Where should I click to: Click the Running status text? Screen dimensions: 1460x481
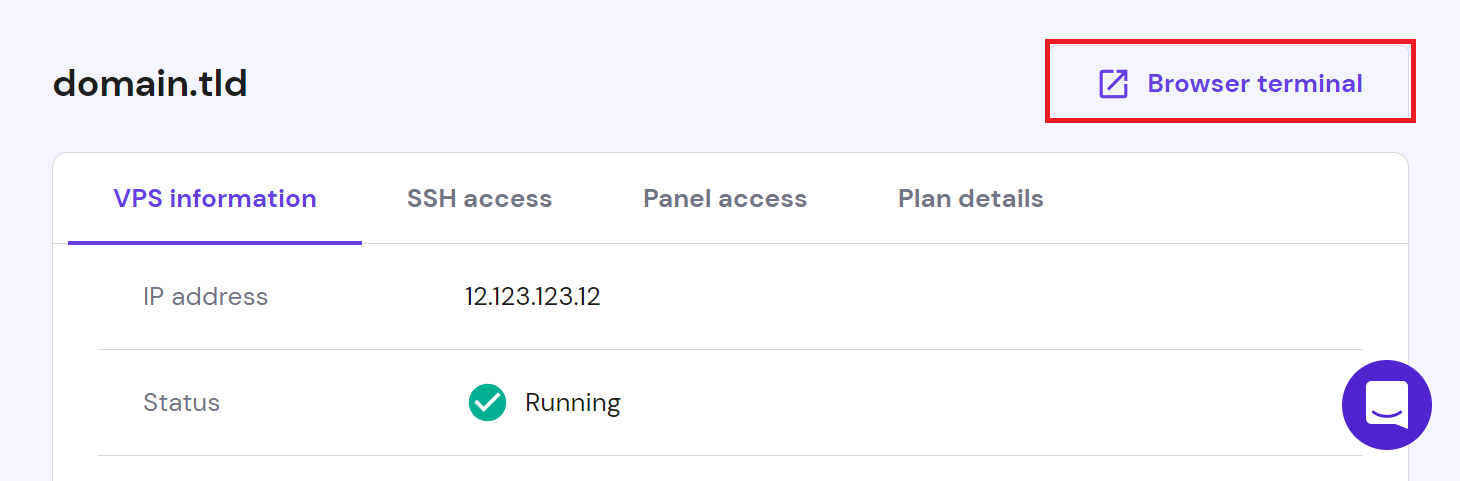[572, 403]
